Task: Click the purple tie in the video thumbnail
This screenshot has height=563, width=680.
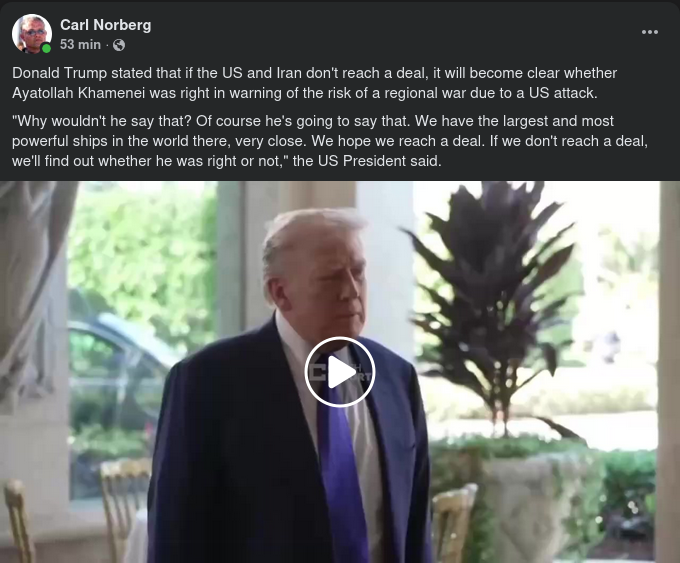Action: point(343,468)
